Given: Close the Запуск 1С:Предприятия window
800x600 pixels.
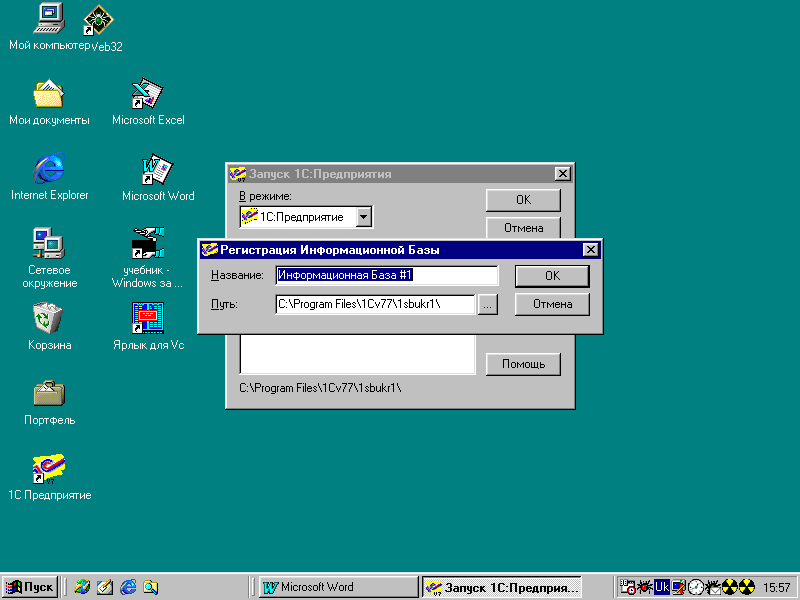Looking at the screenshot, I should [562, 173].
